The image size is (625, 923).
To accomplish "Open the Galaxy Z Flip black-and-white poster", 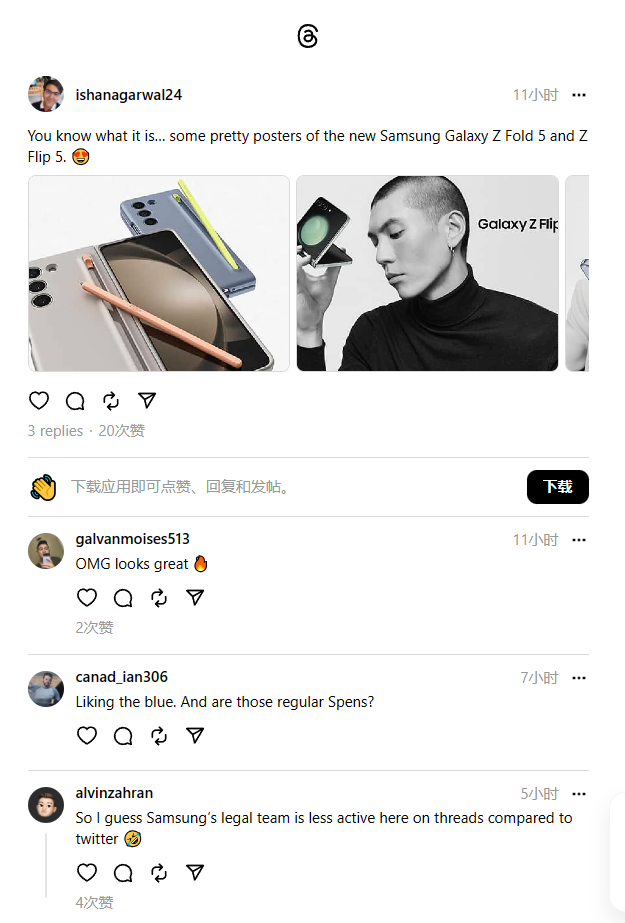I will [x=427, y=273].
